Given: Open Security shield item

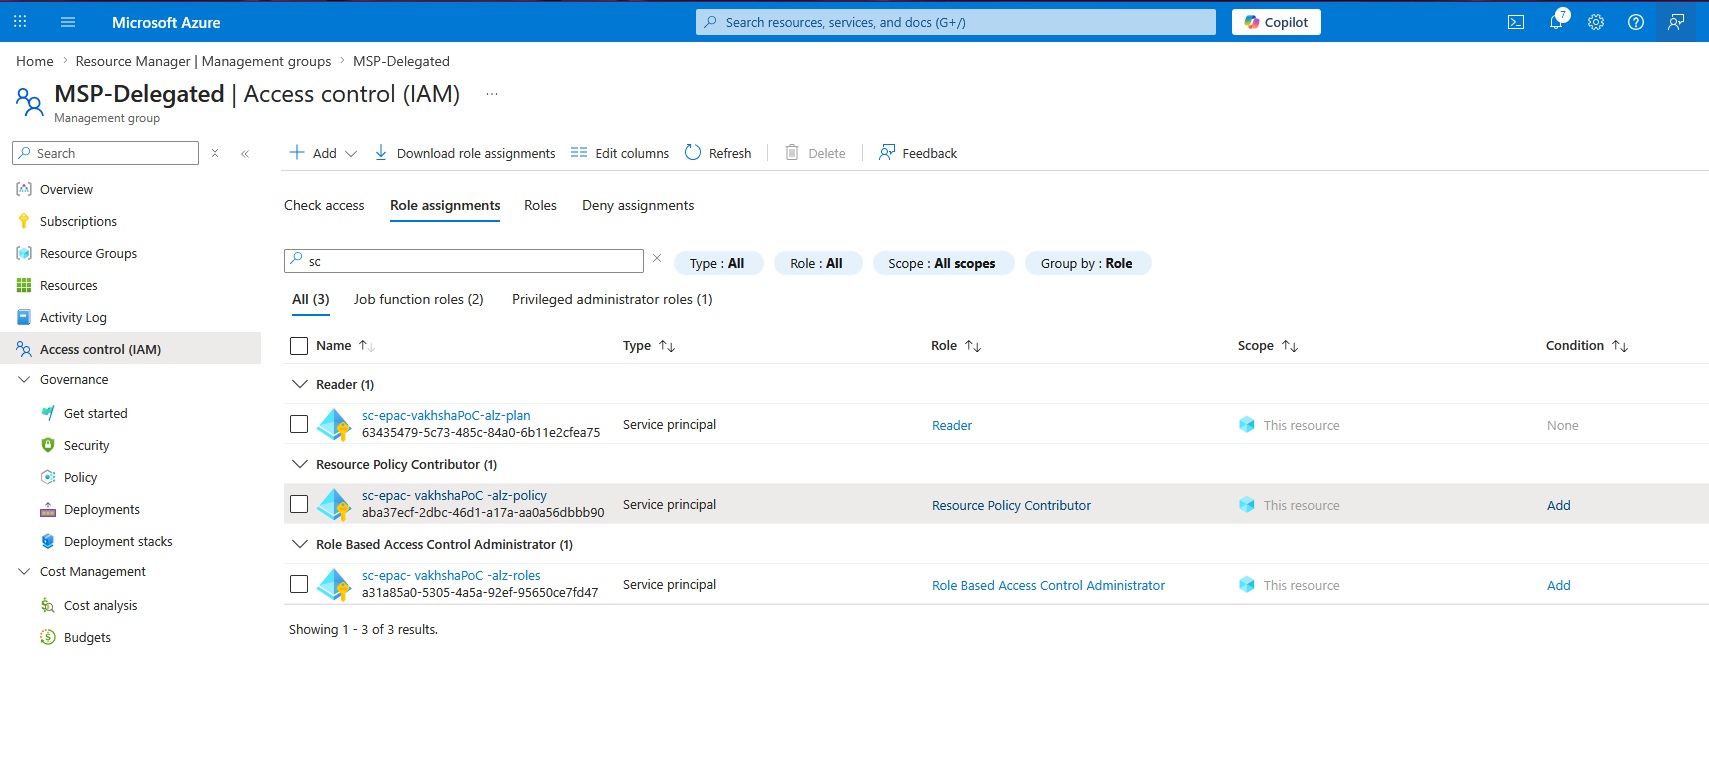Looking at the screenshot, I should point(86,445).
